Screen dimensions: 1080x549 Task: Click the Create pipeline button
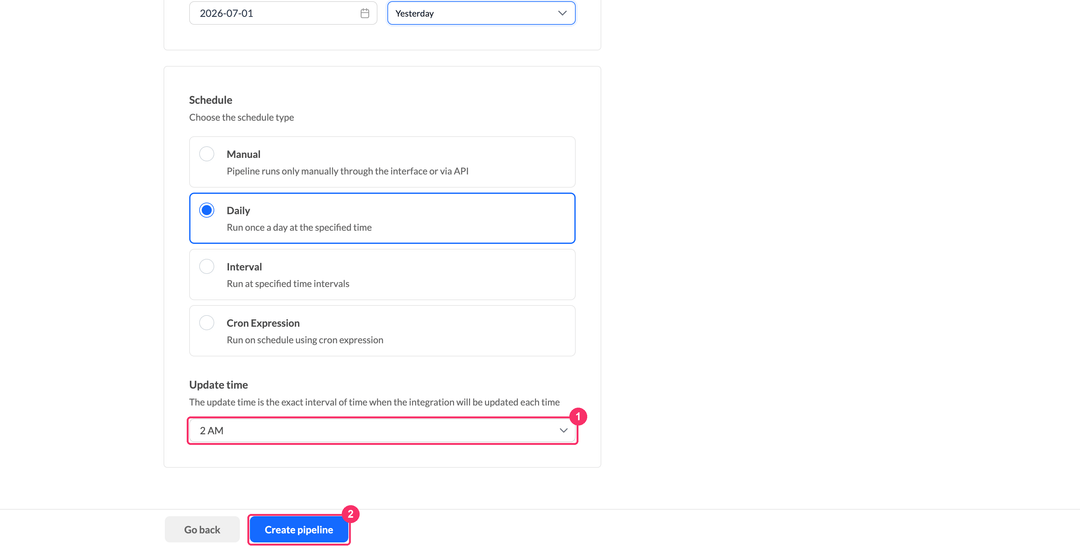pos(299,530)
